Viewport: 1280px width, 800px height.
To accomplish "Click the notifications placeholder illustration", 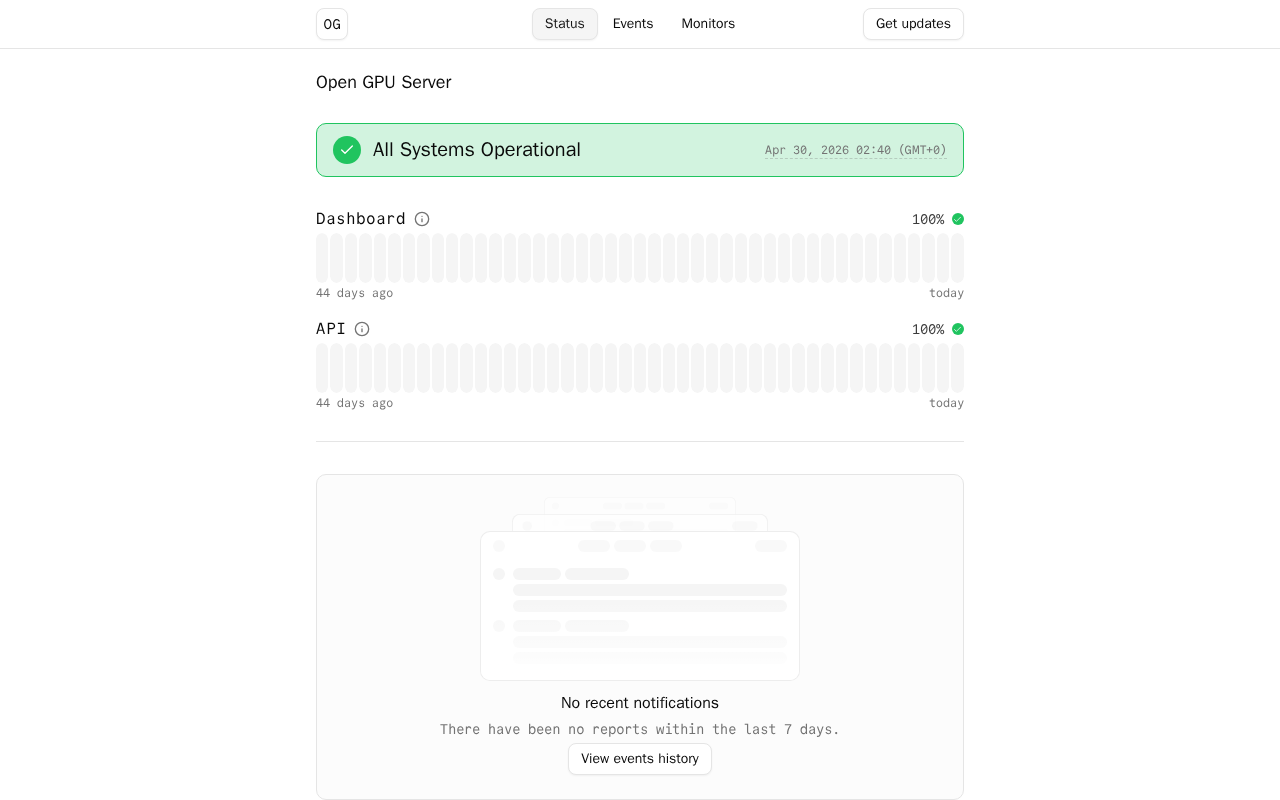I will click(640, 589).
